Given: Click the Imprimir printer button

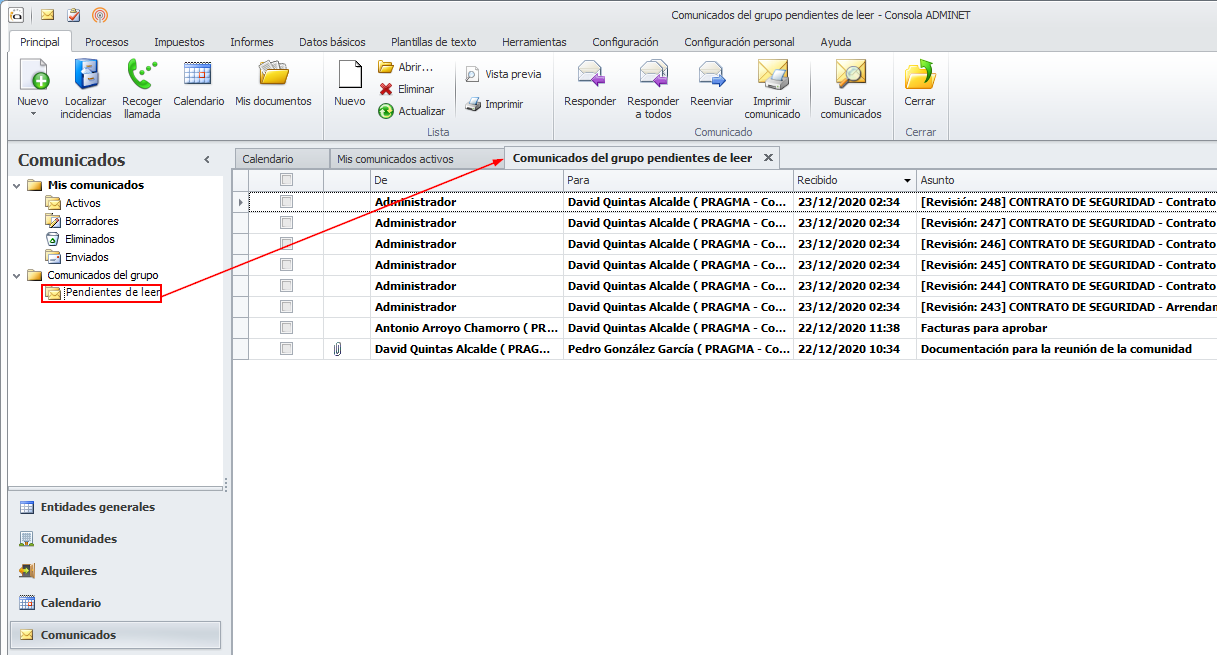Looking at the screenshot, I should [x=494, y=104].
